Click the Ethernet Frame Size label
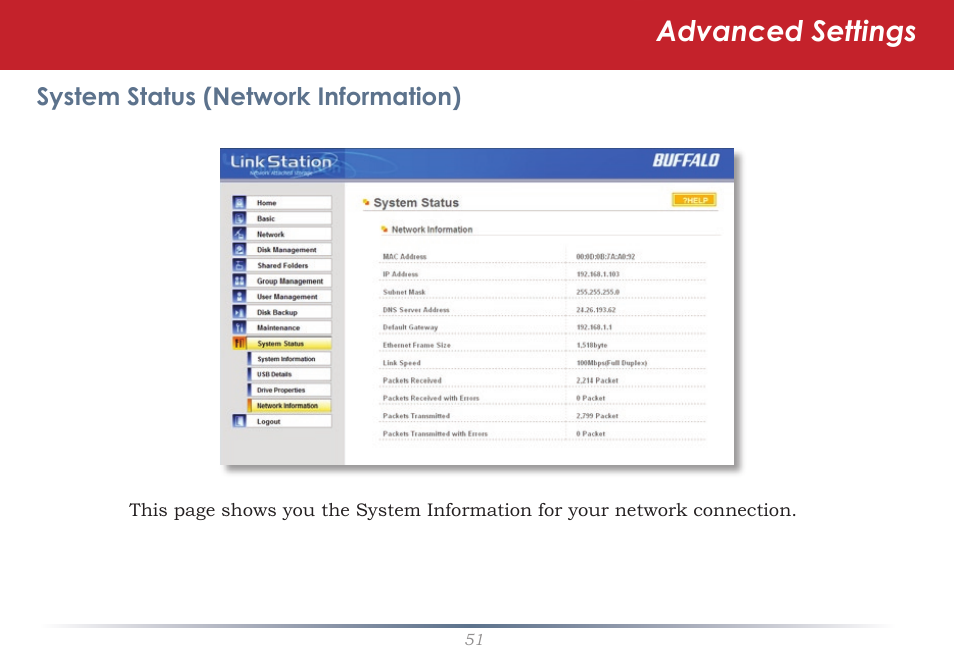 coord(417,344)
